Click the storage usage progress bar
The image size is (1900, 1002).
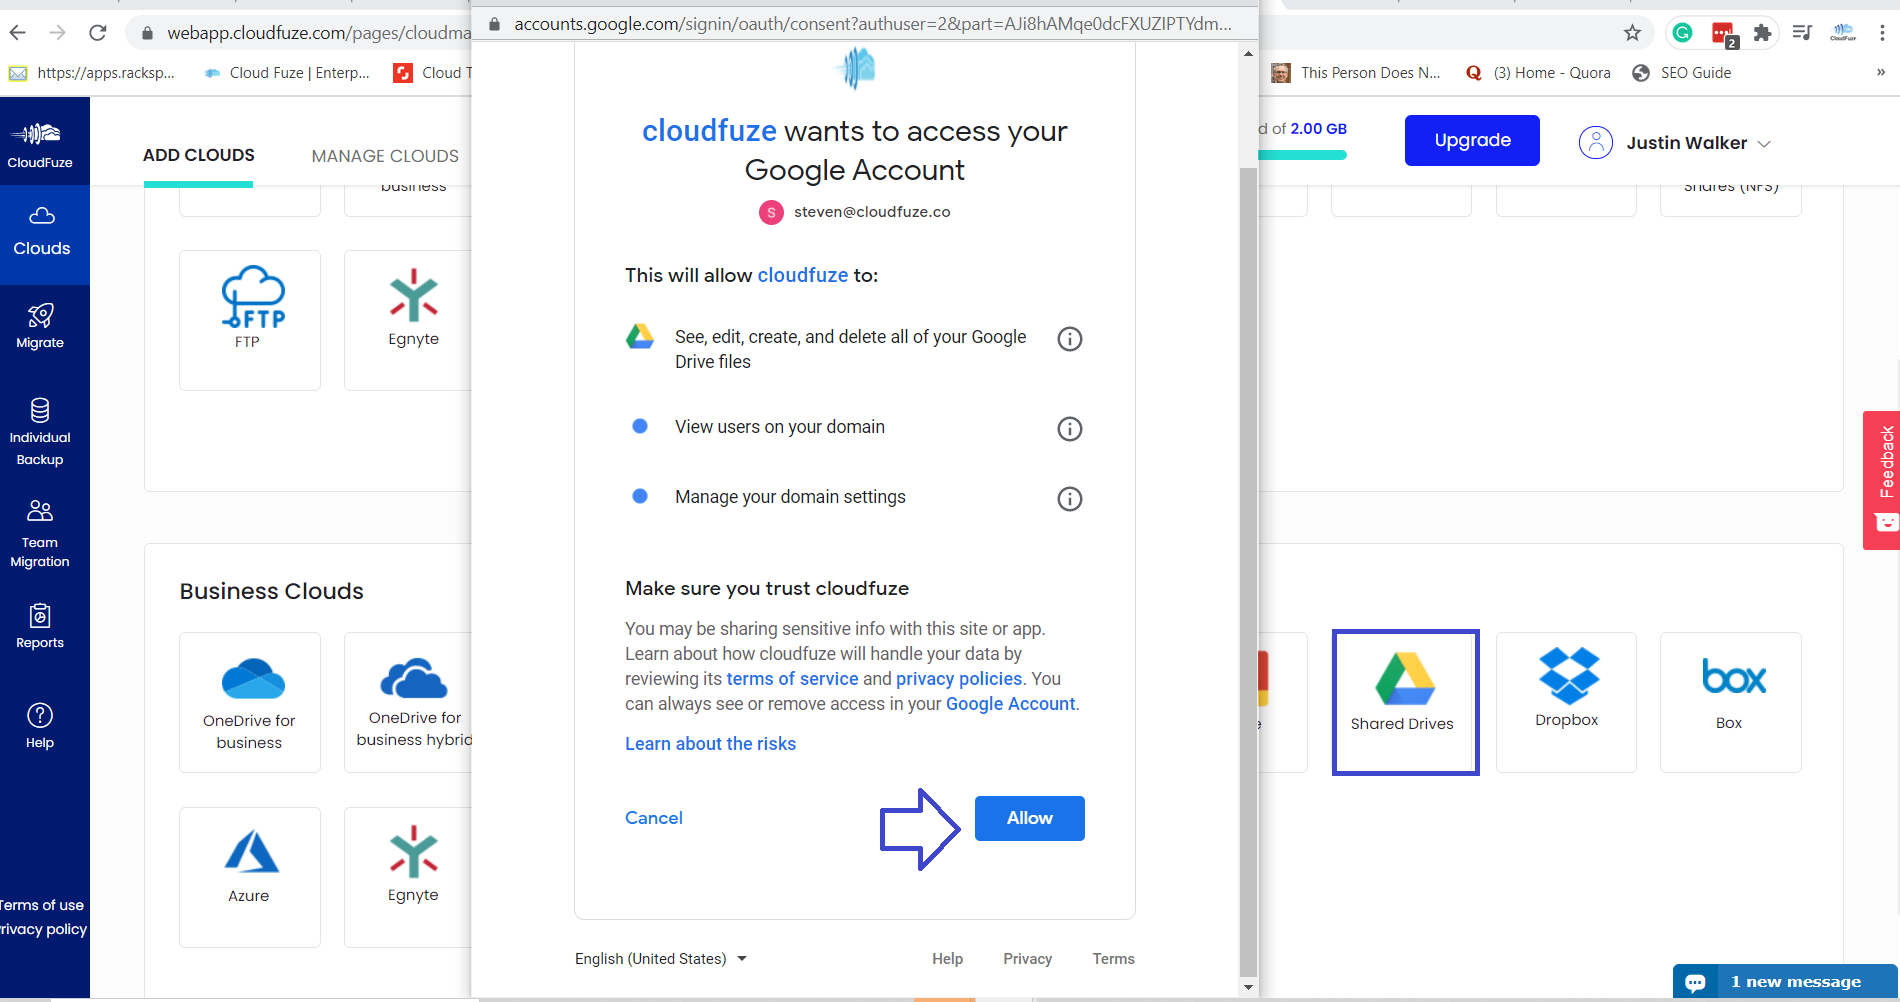pyautogui.click(x=1302, y=155)
